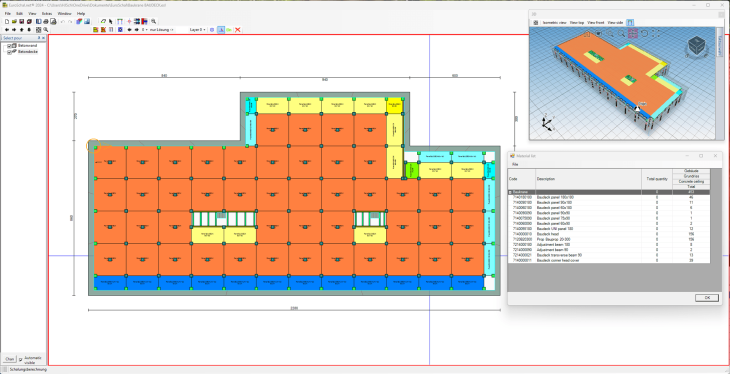
Task: Open the nur Lösung dropdown
Action: (x=161, y=30)
